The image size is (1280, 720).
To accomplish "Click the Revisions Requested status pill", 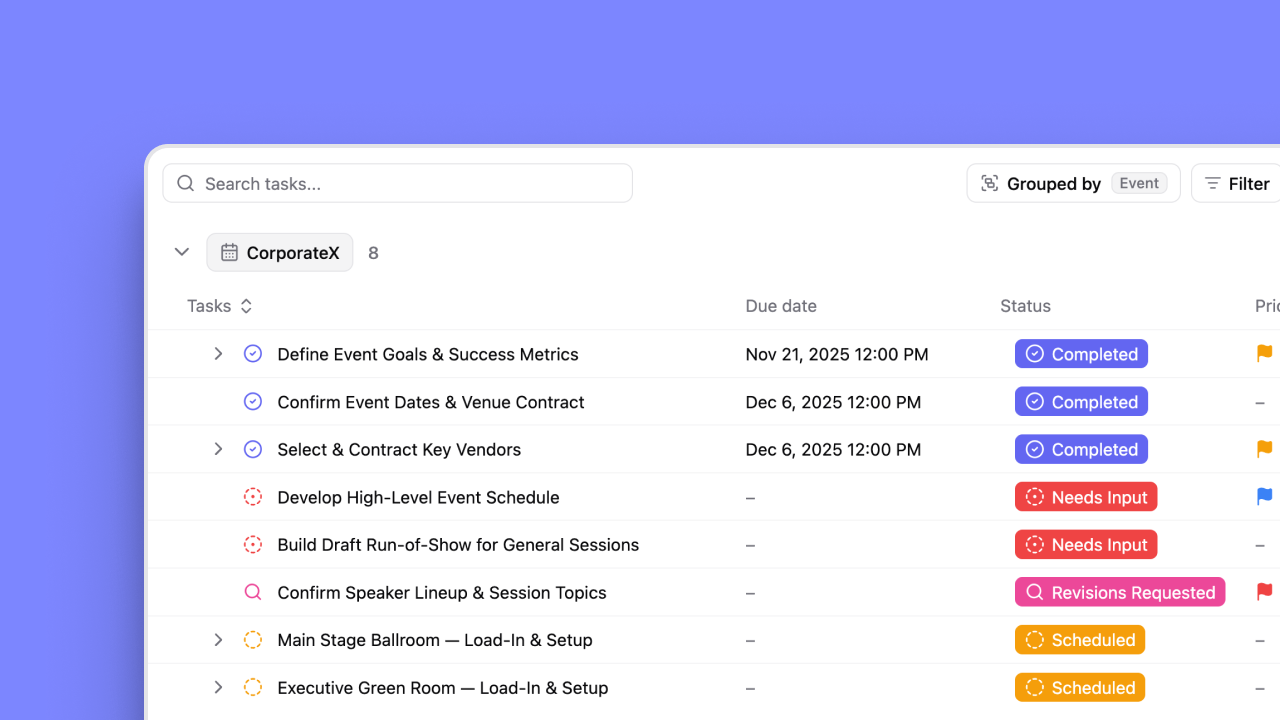I will [x=1120, y=592].
